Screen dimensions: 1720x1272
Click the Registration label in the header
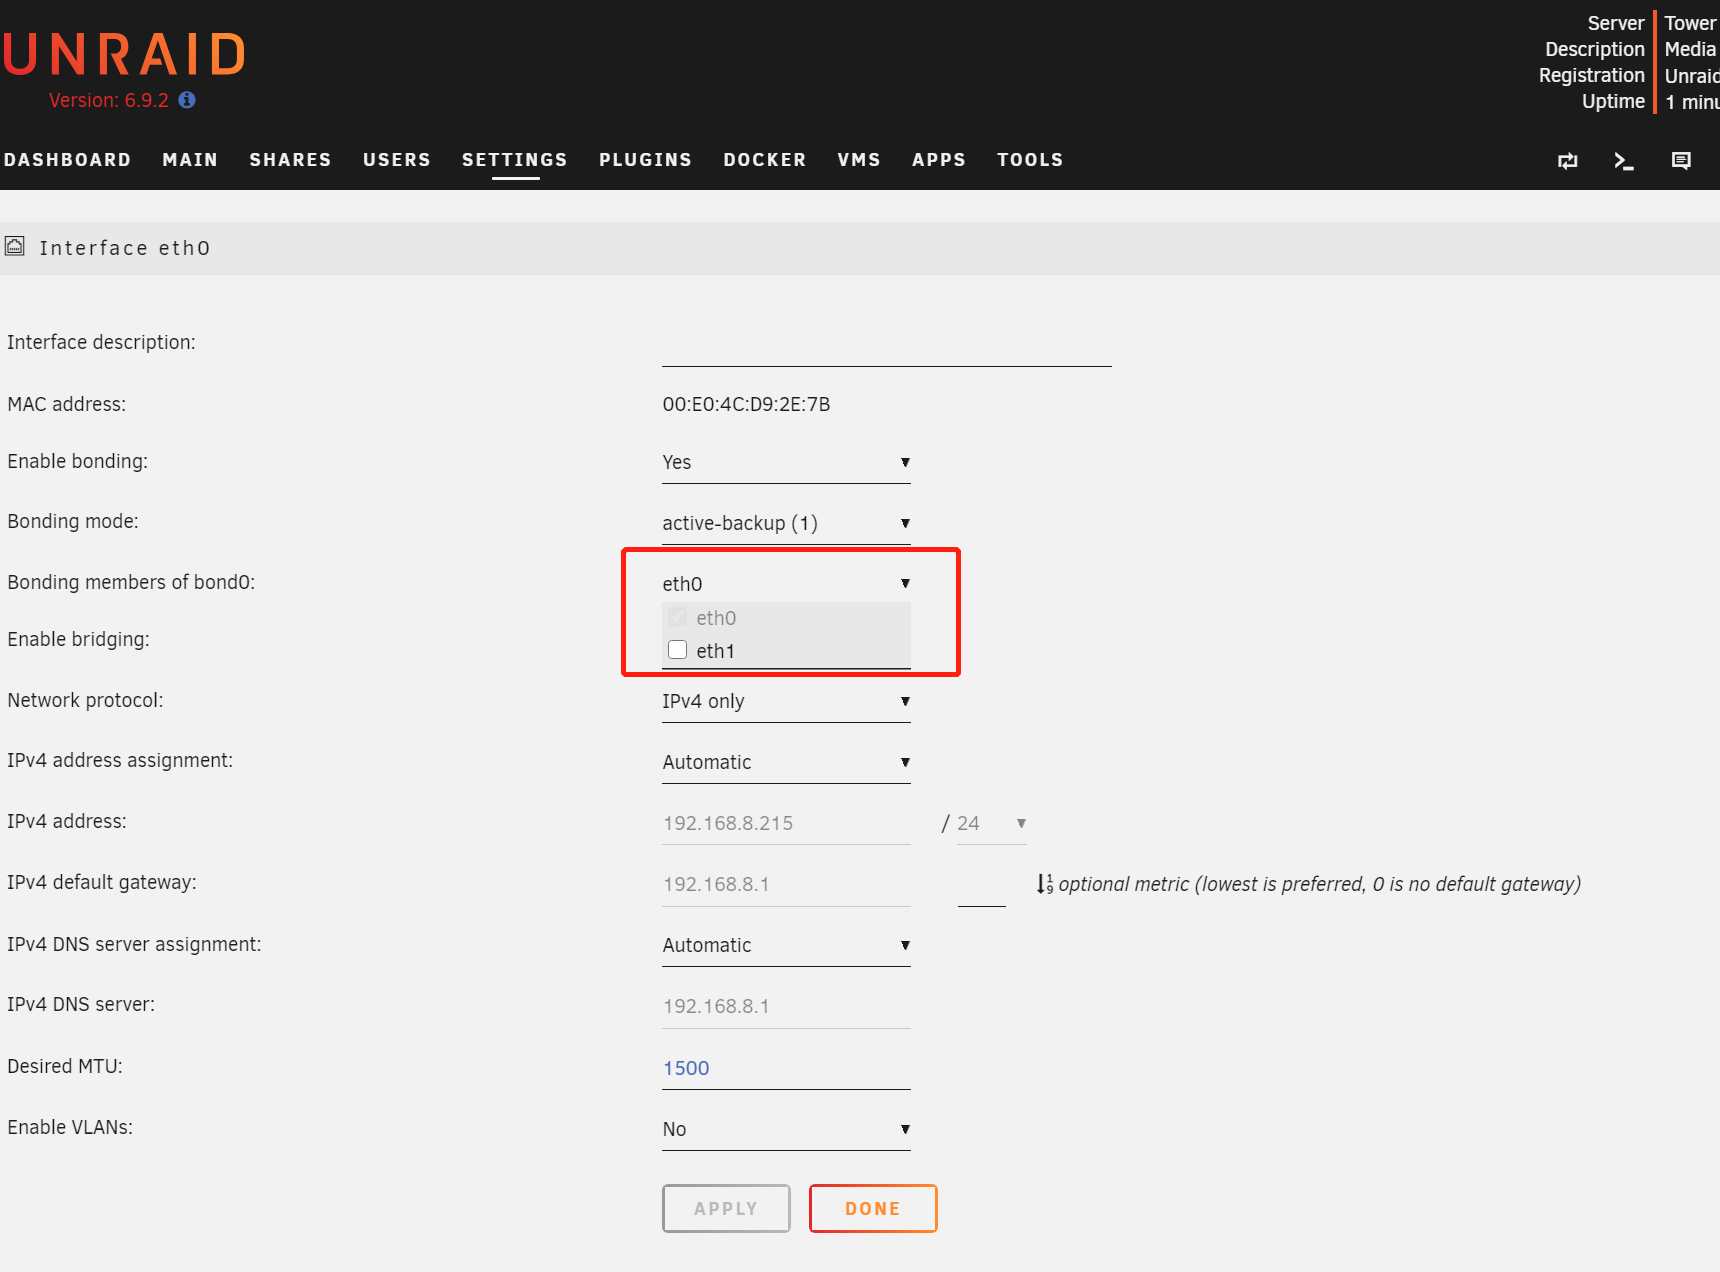[1592, 75]
